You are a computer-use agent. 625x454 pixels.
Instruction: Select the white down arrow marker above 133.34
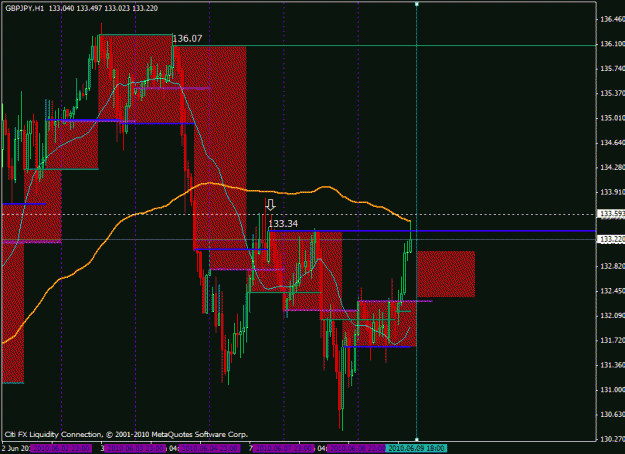coord(271,205)
